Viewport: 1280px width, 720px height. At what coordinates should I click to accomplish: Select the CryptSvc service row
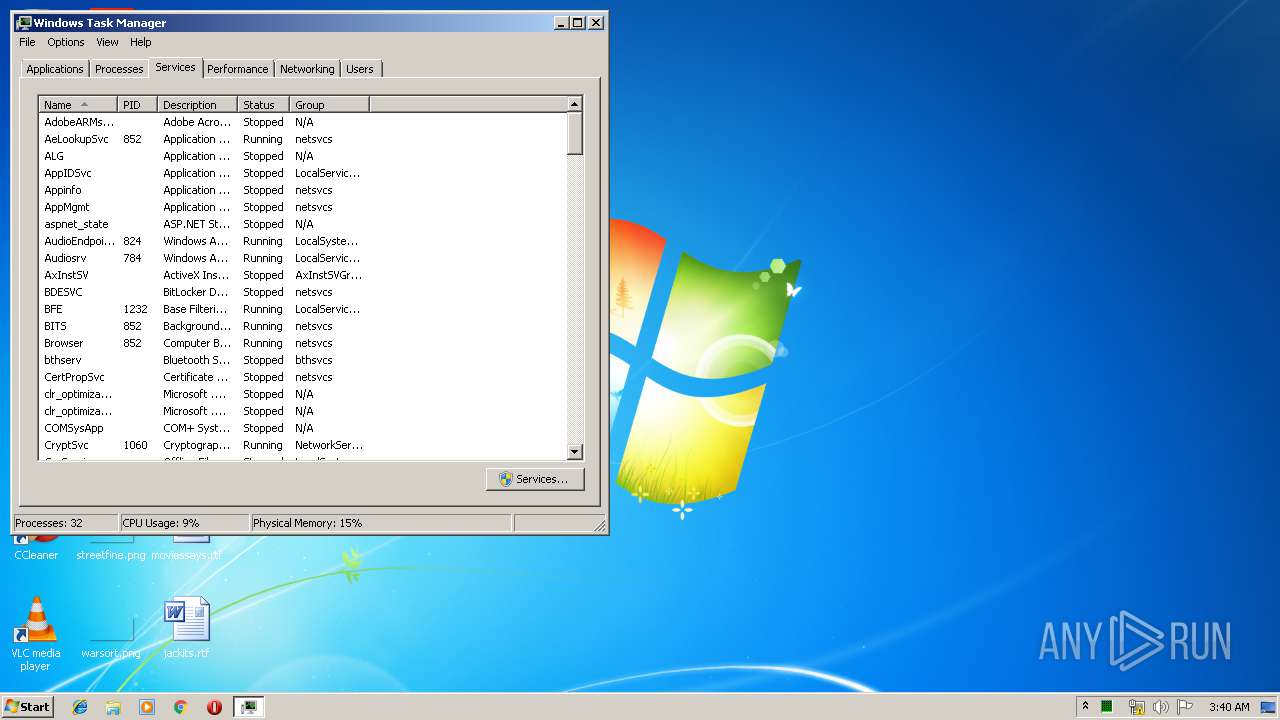(x=302, y=445)
